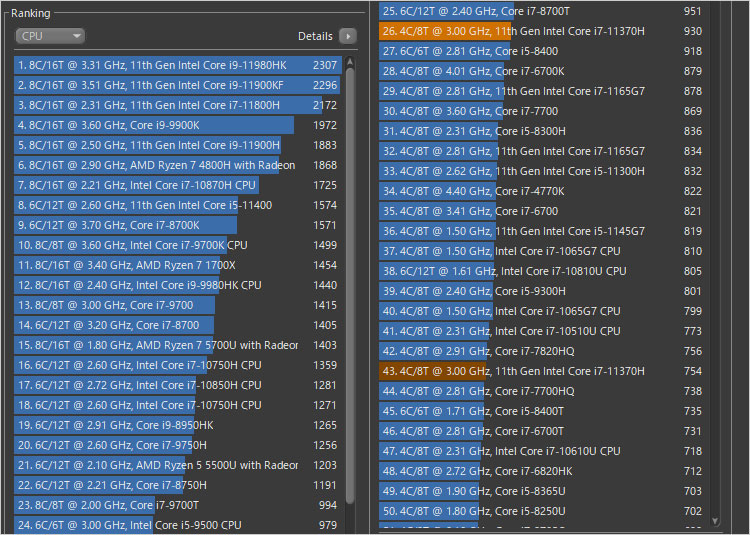The width and height of the screenshot is (750, 535).
Task: Select rank 18 Core i7-10750H row
Action: [x=178, y=405]
